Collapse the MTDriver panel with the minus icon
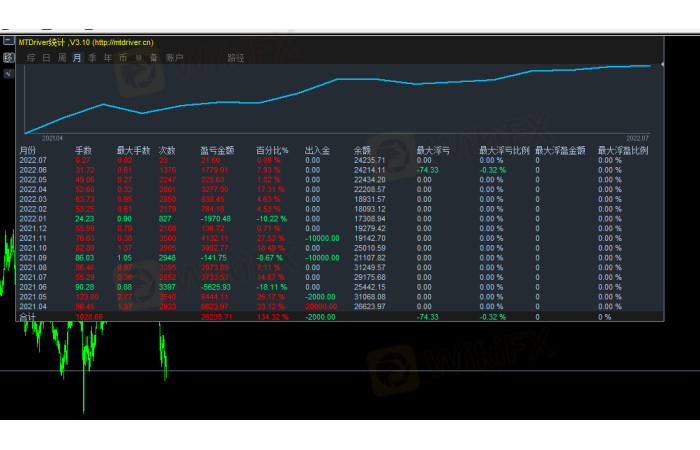 (8, 41)
